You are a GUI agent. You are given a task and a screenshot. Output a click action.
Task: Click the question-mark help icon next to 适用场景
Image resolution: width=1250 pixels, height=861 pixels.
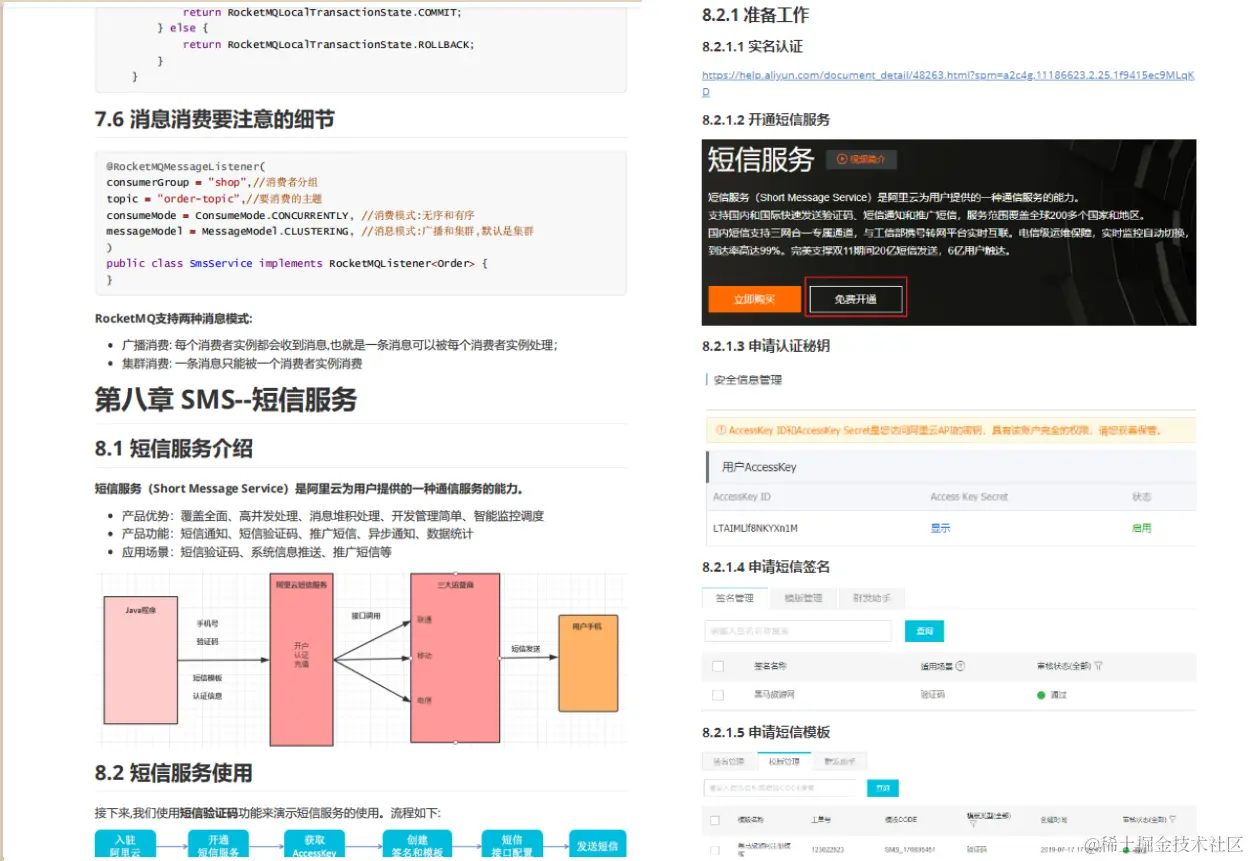click(962, 666)
